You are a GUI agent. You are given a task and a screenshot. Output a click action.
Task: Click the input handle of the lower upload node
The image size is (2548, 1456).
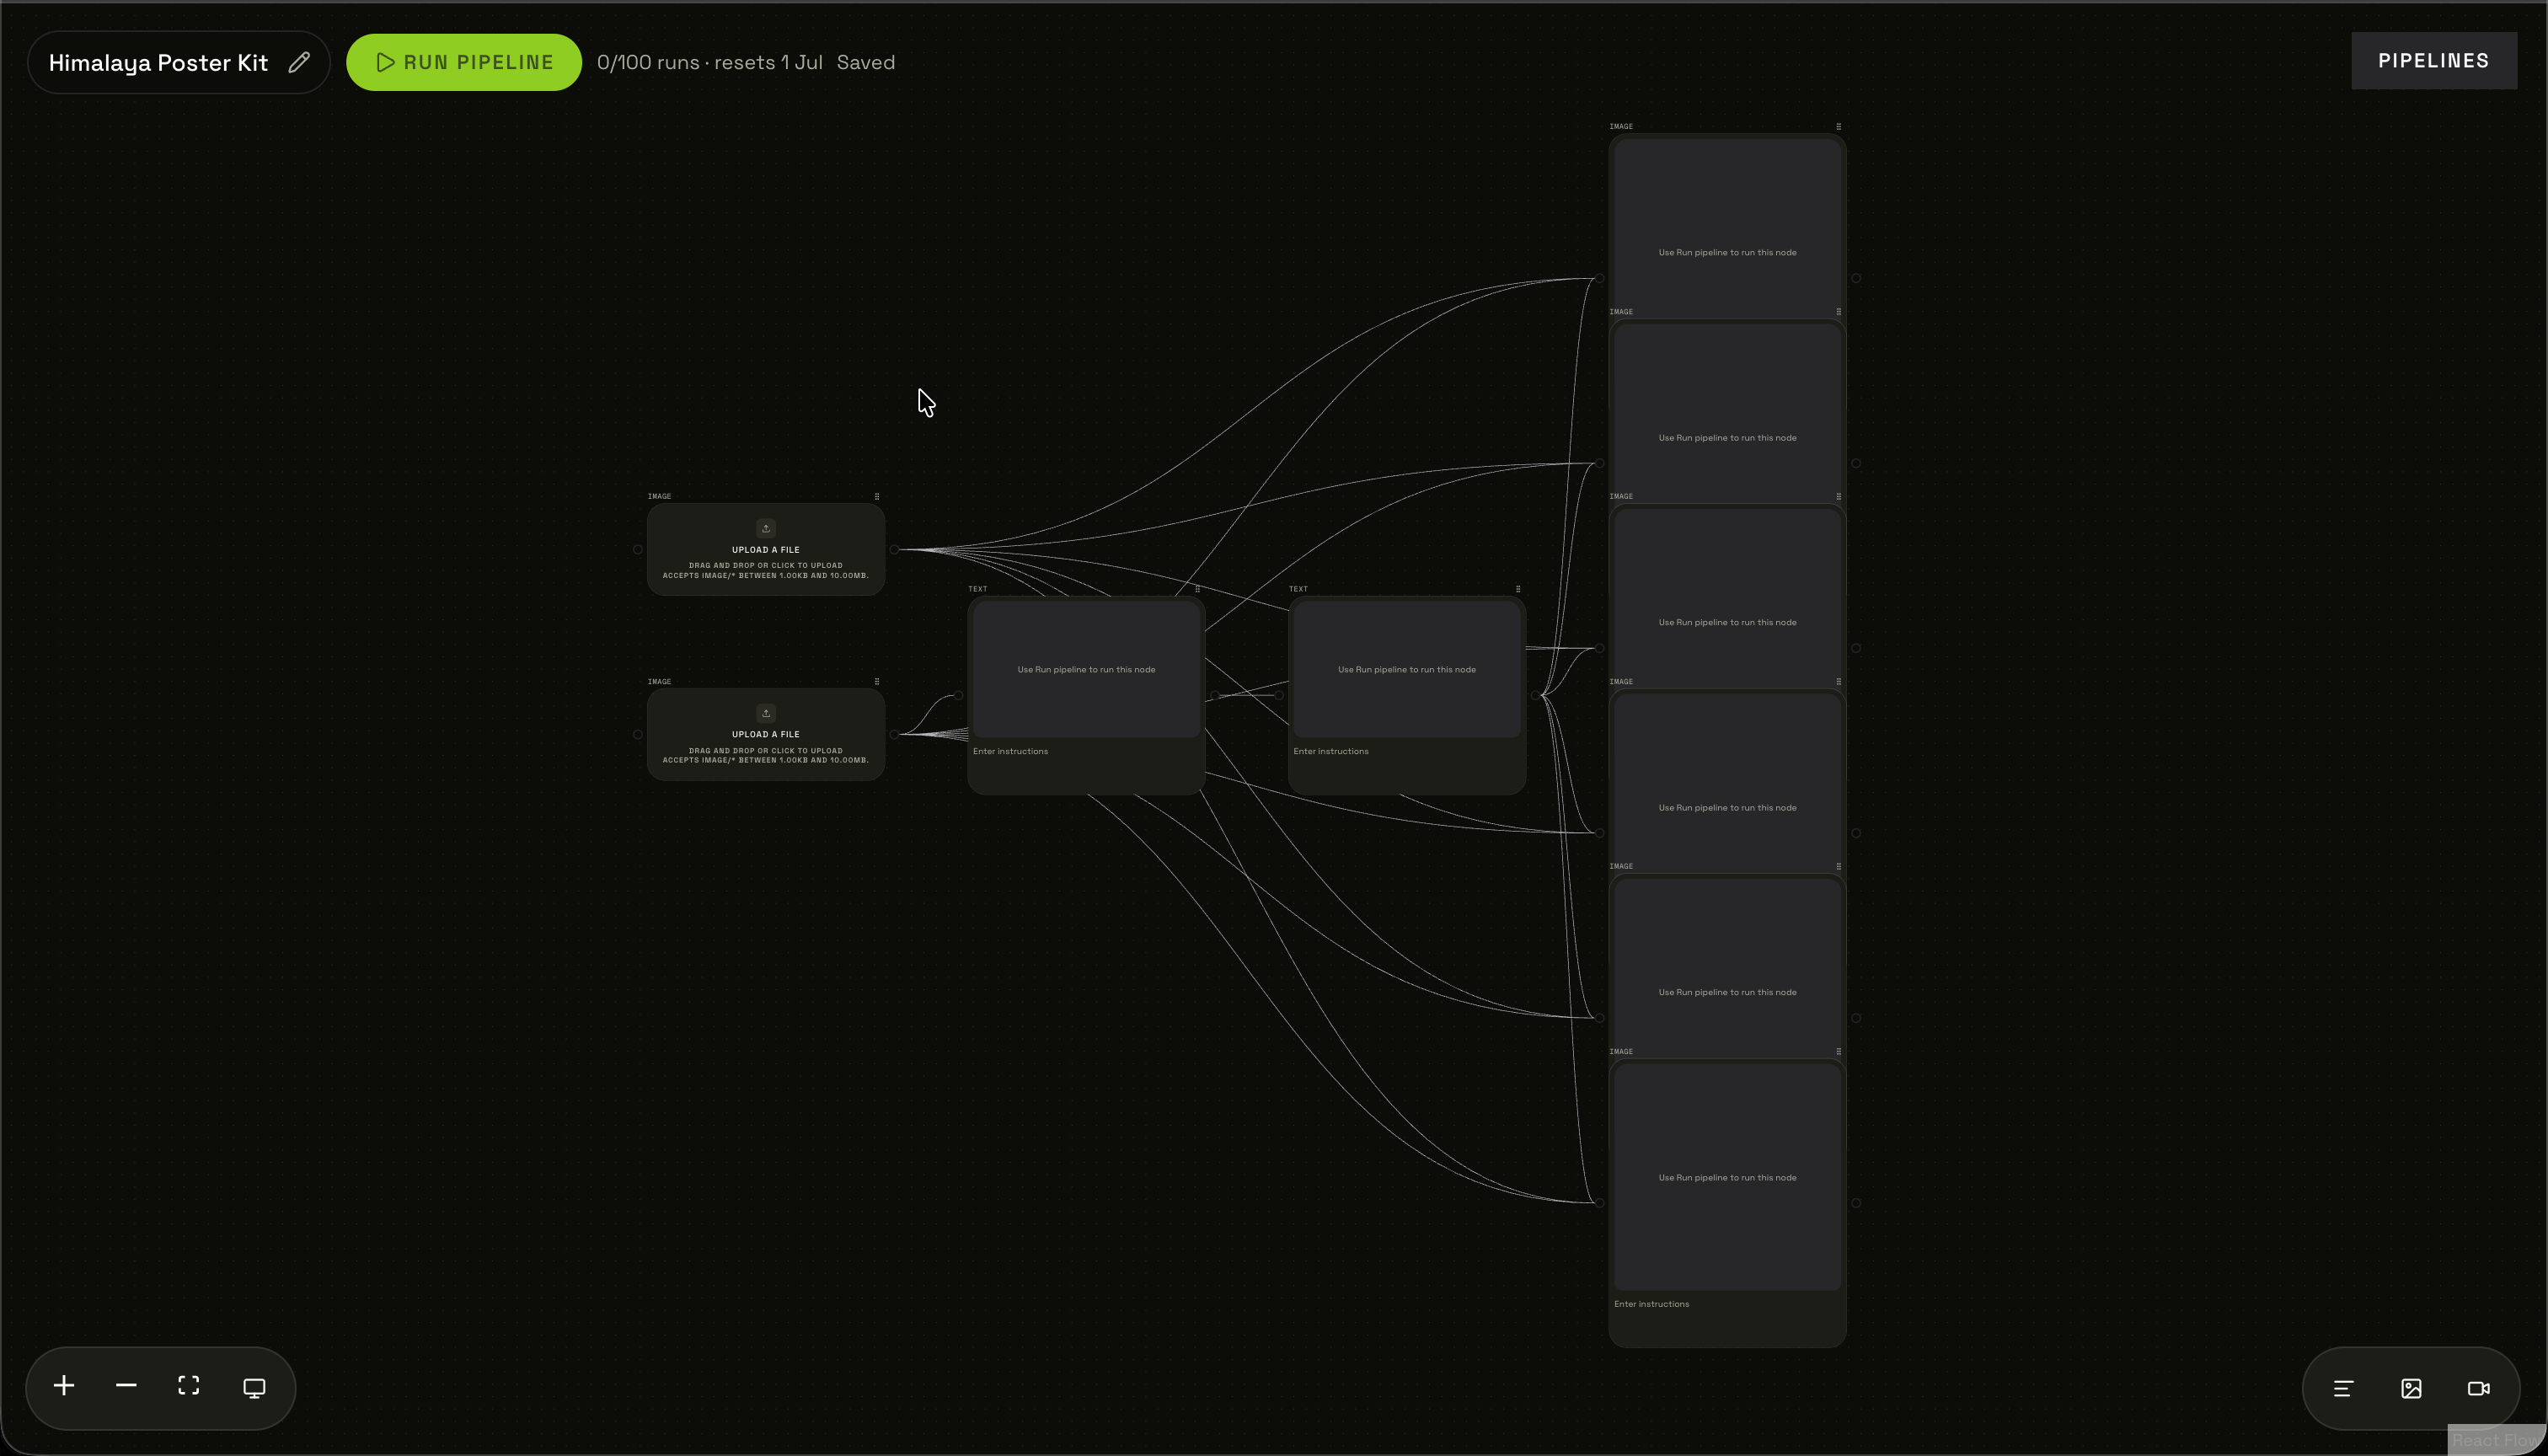point(638,734)
